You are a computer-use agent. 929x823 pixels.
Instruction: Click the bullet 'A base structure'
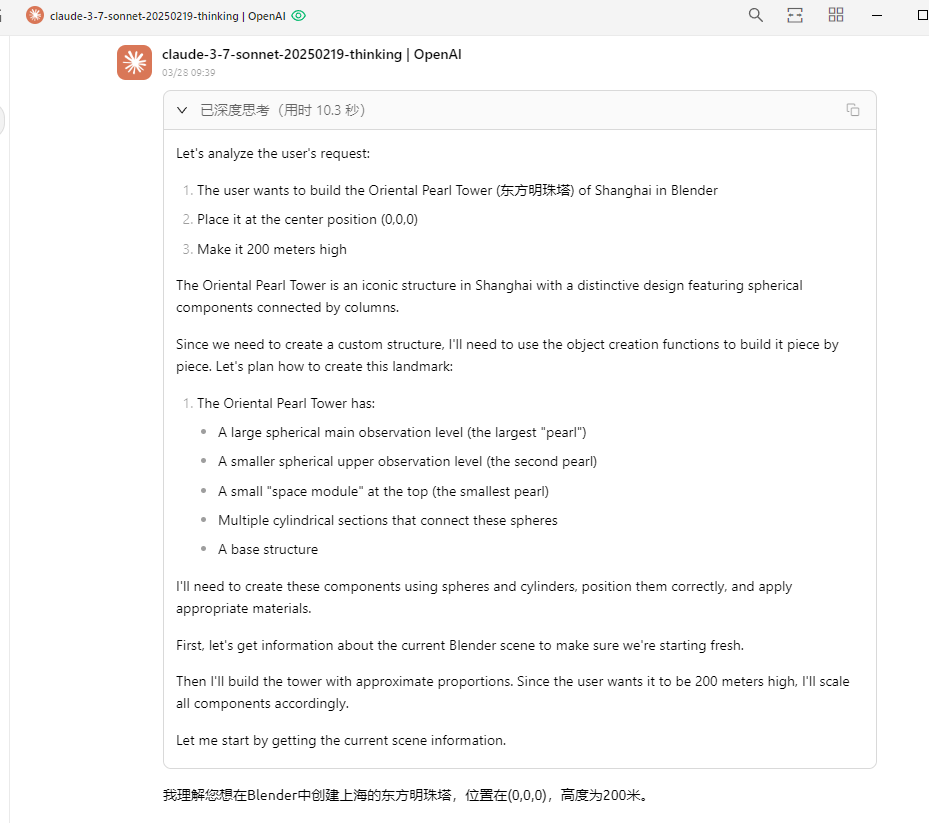[x=268, y=550]
